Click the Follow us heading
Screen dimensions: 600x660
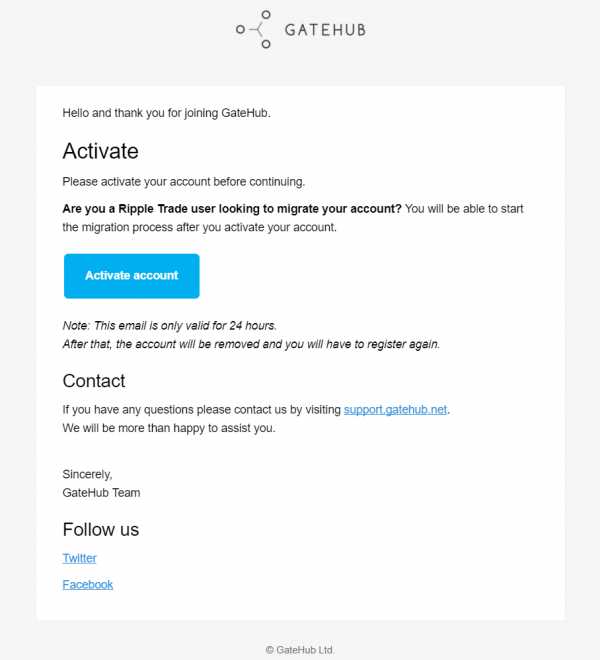[101, 530]
